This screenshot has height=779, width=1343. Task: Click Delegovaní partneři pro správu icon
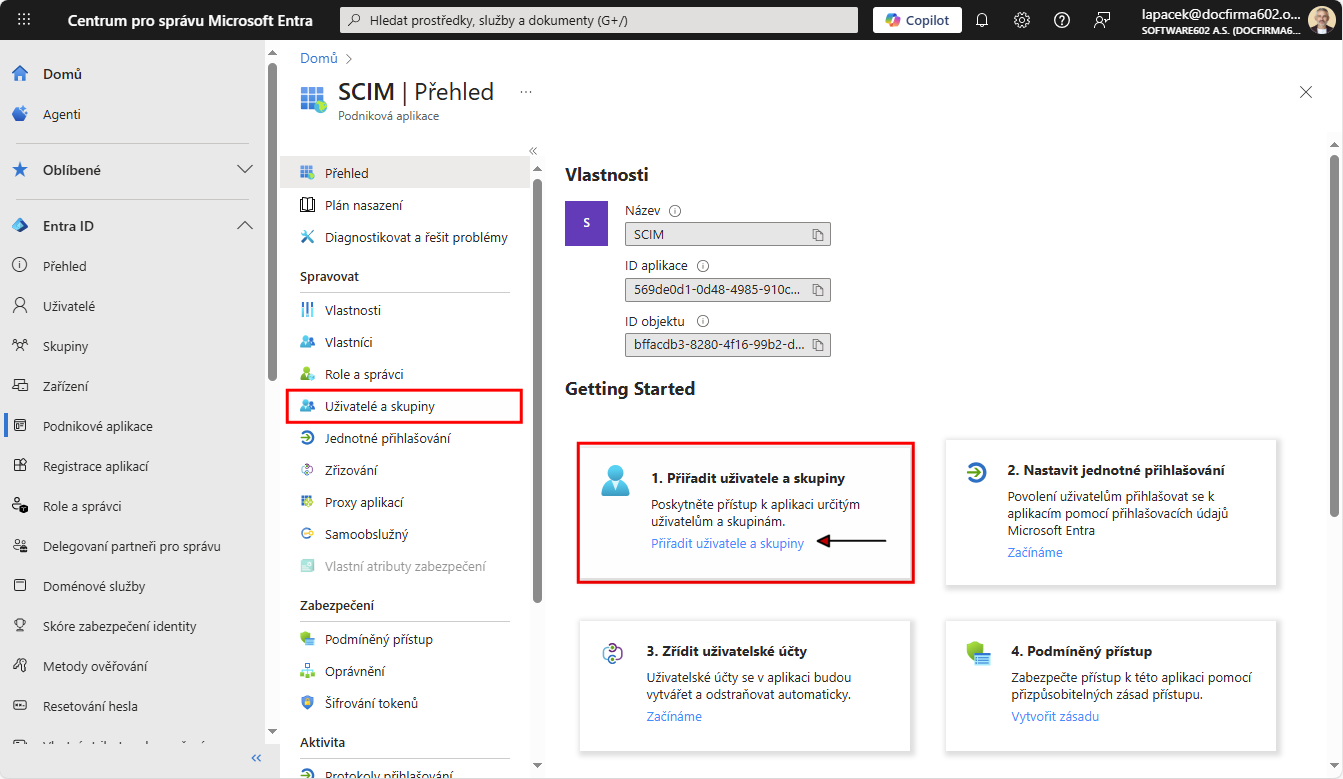tap(20, 546)
